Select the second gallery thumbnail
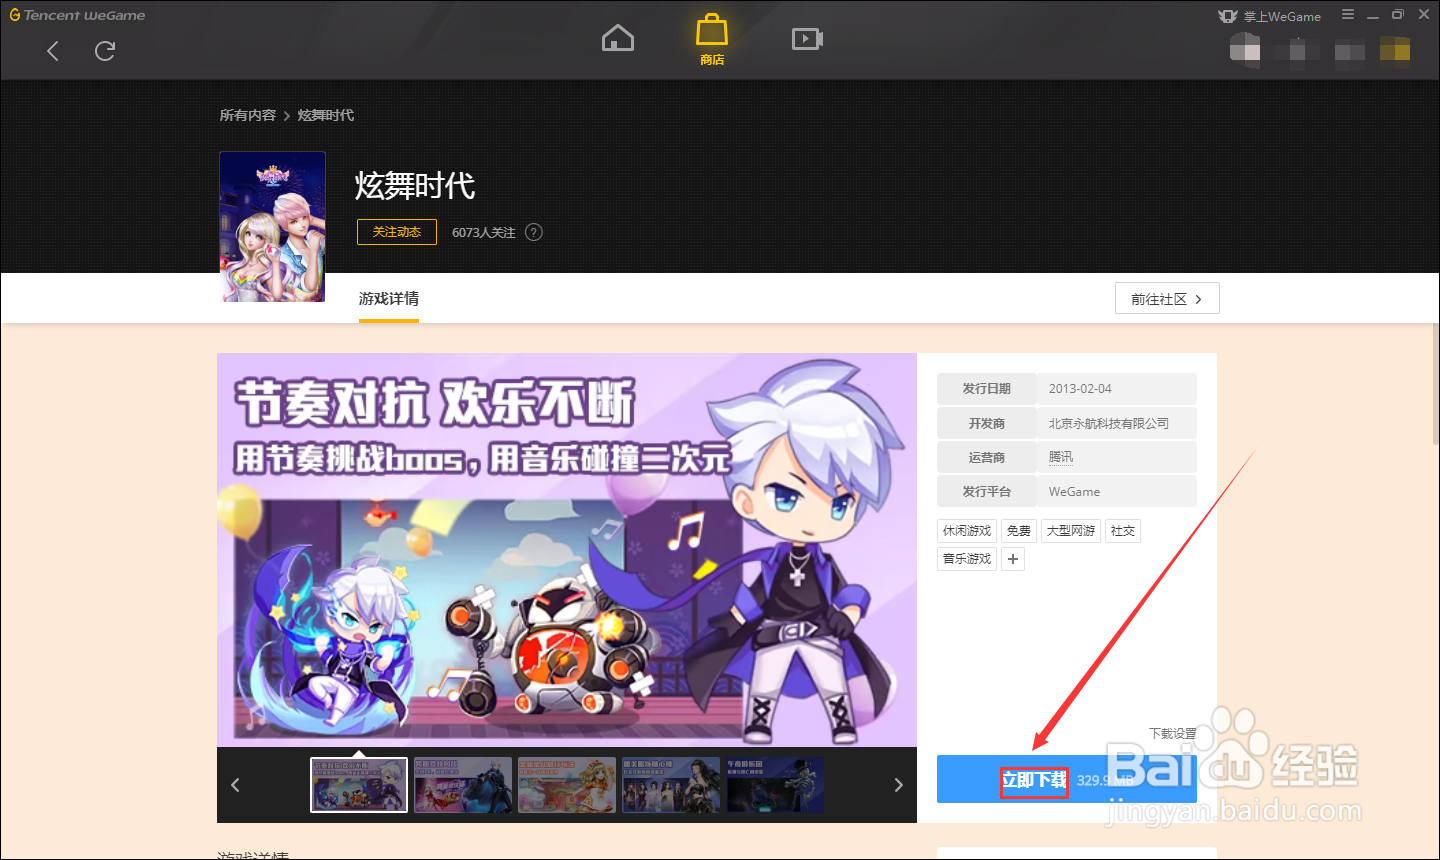The height and width of the screenshot is (860, 1440). 463,784
